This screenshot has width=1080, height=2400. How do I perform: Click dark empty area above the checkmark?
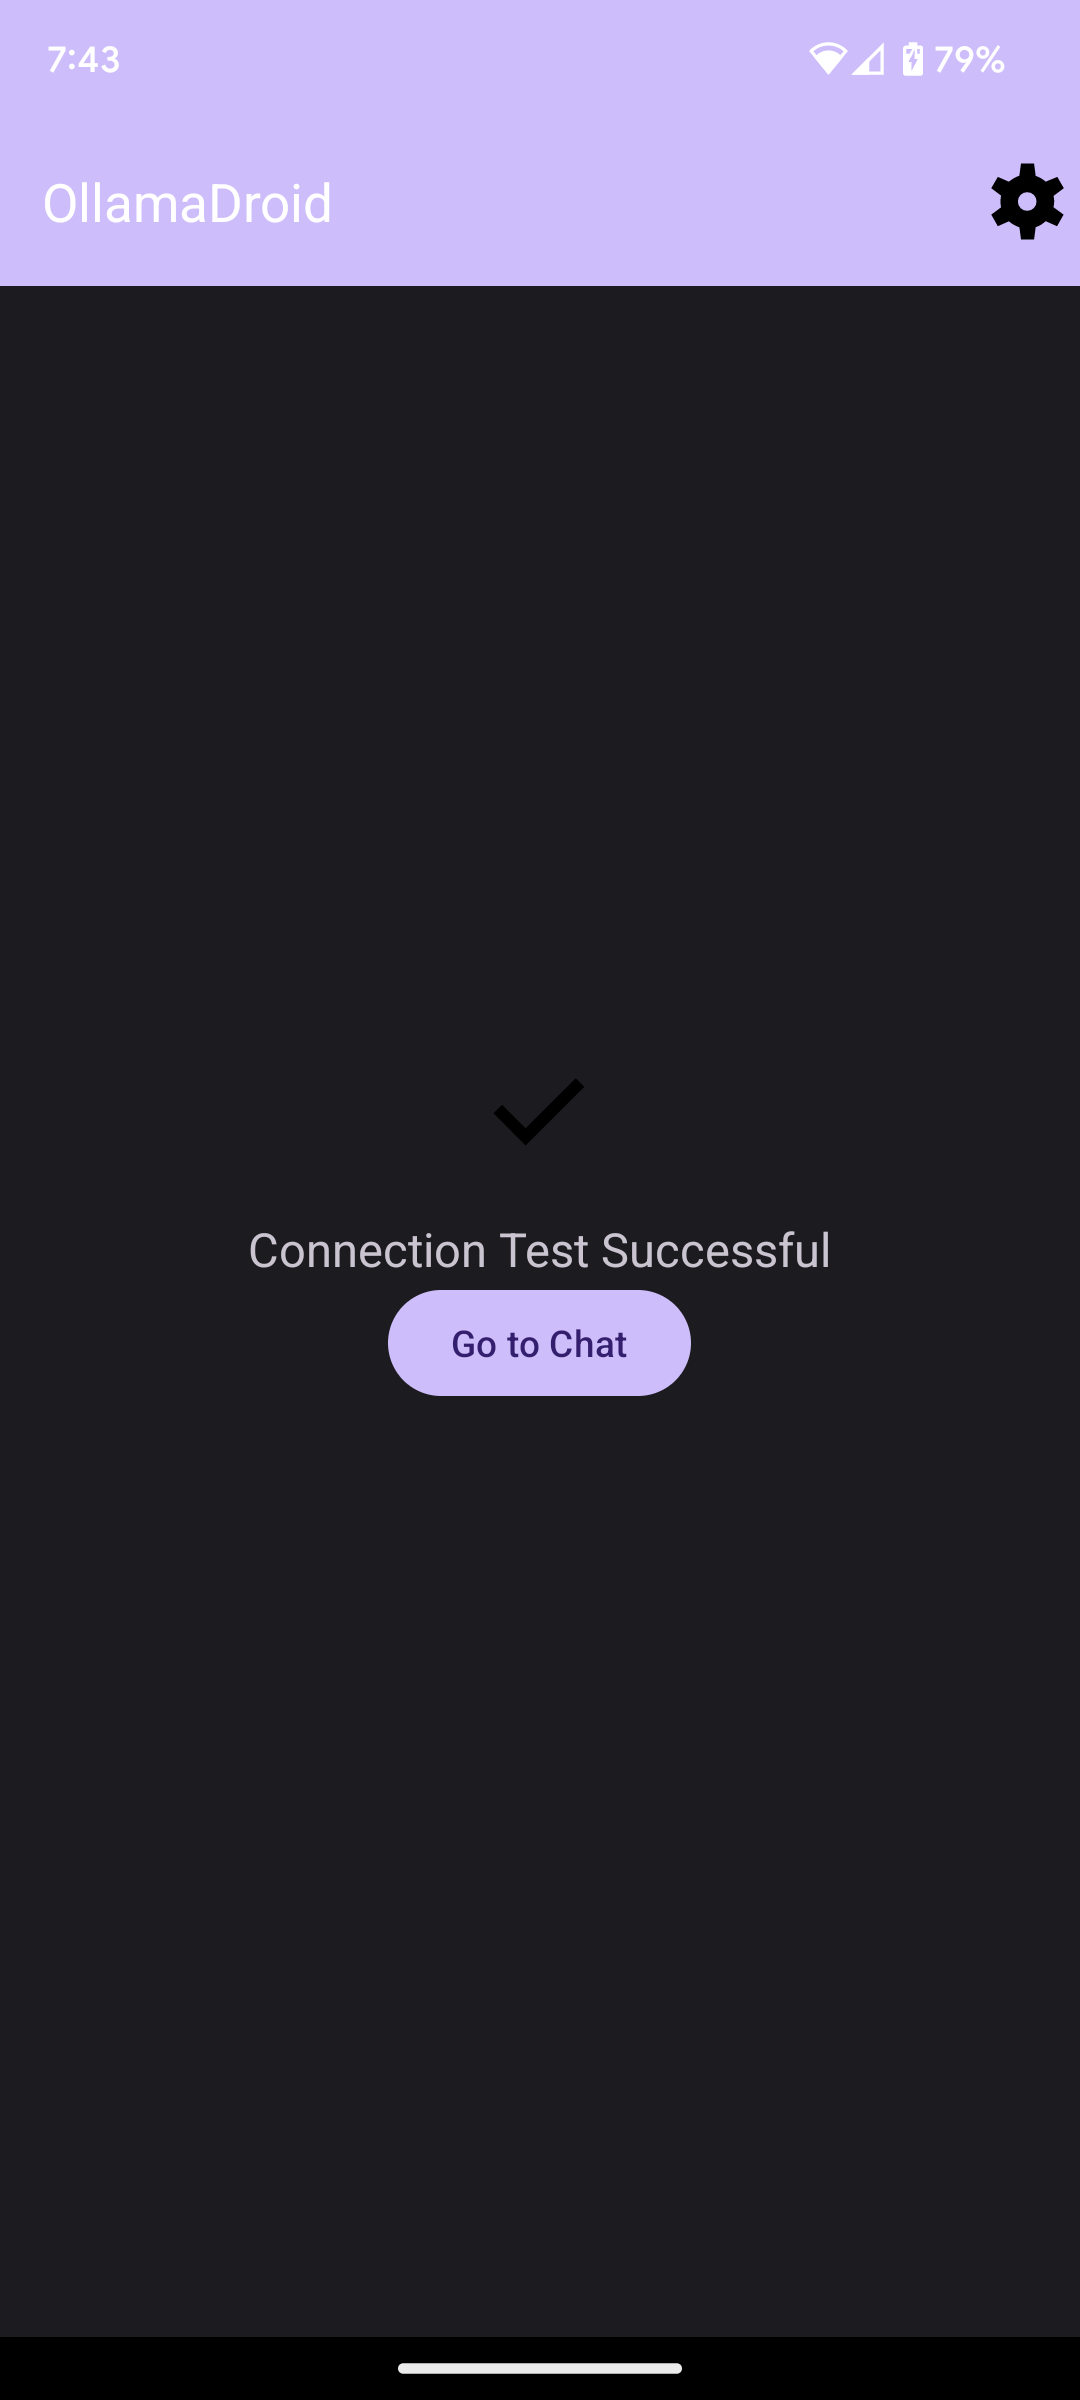tap(540, 680)
